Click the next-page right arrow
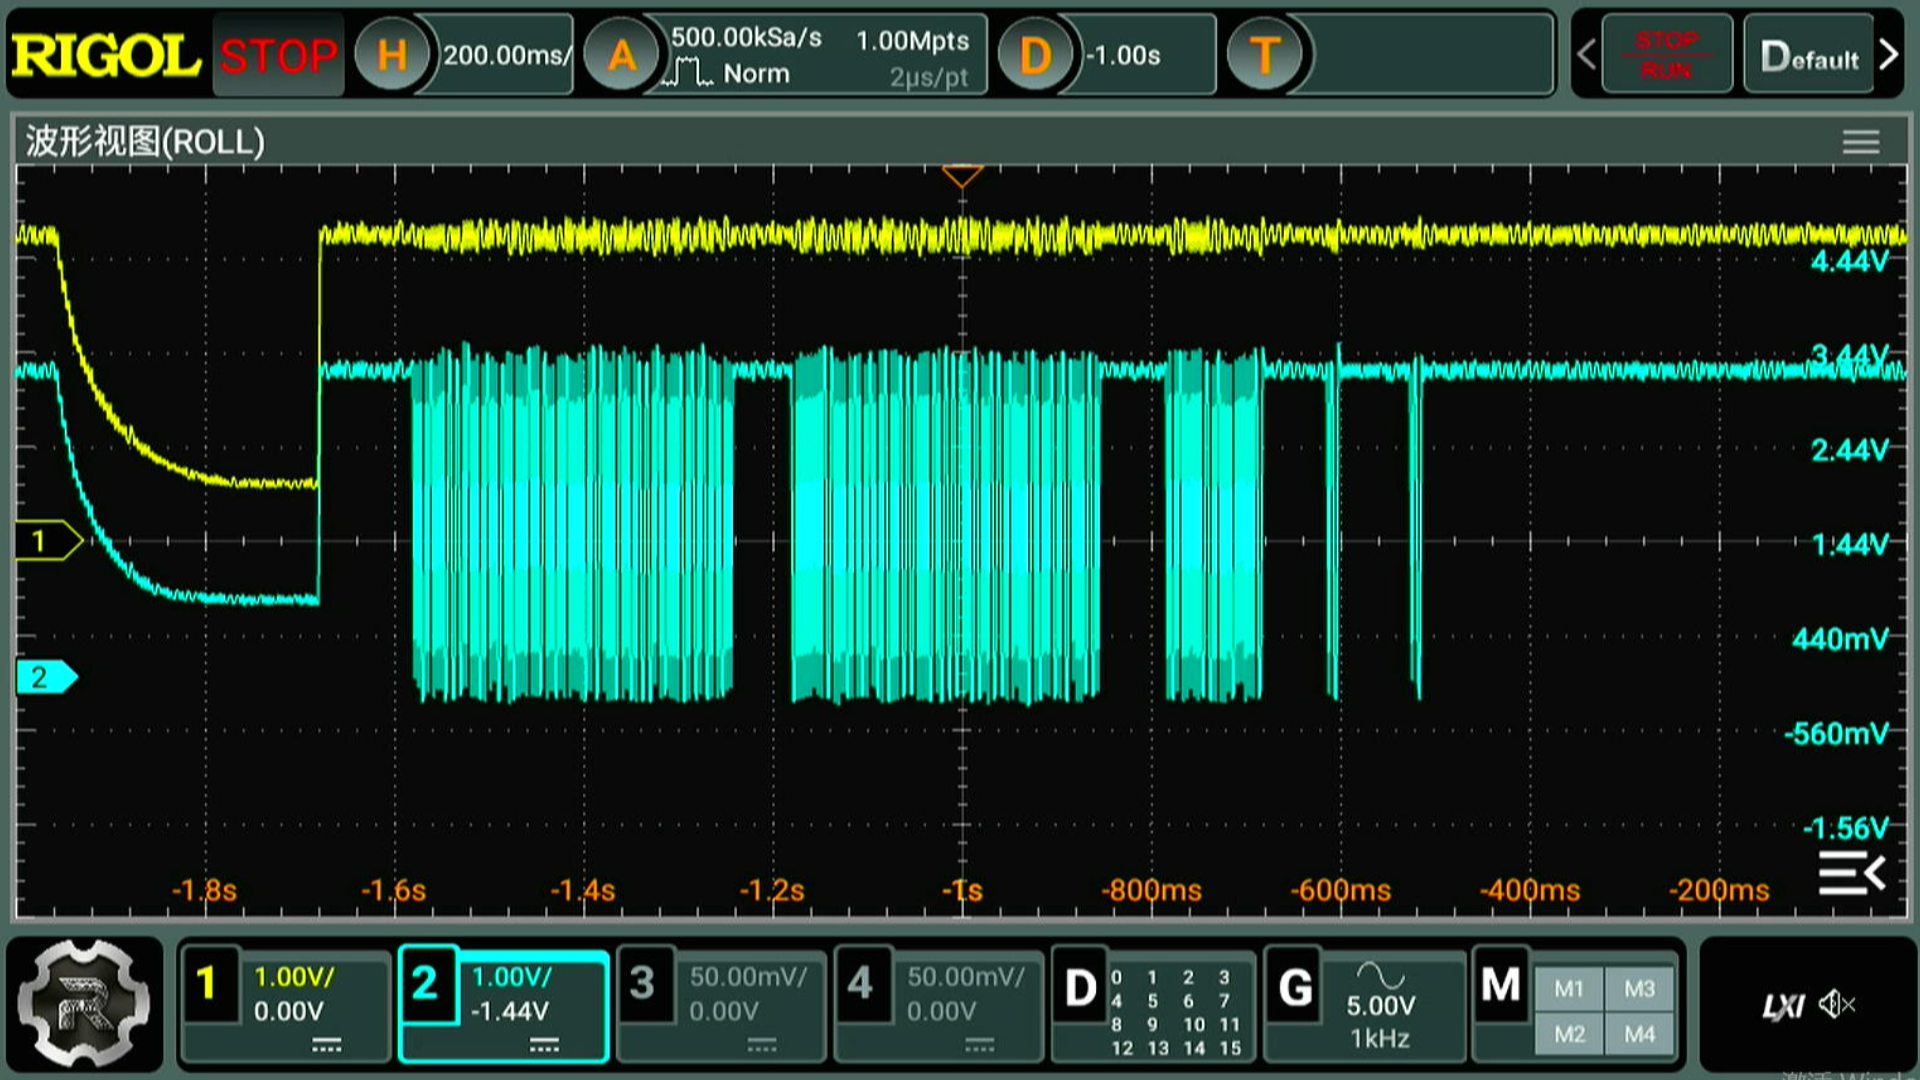 click(1889, 55)
